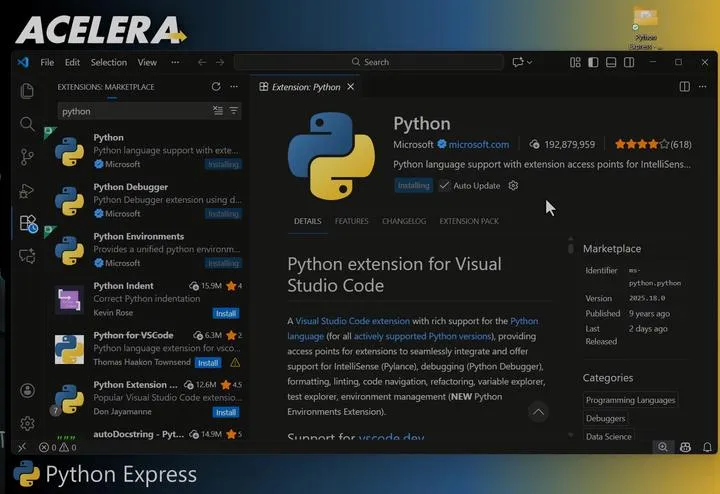Open the View menu
The height and width of the screenshot is (494, 720).
coord(147,62)
